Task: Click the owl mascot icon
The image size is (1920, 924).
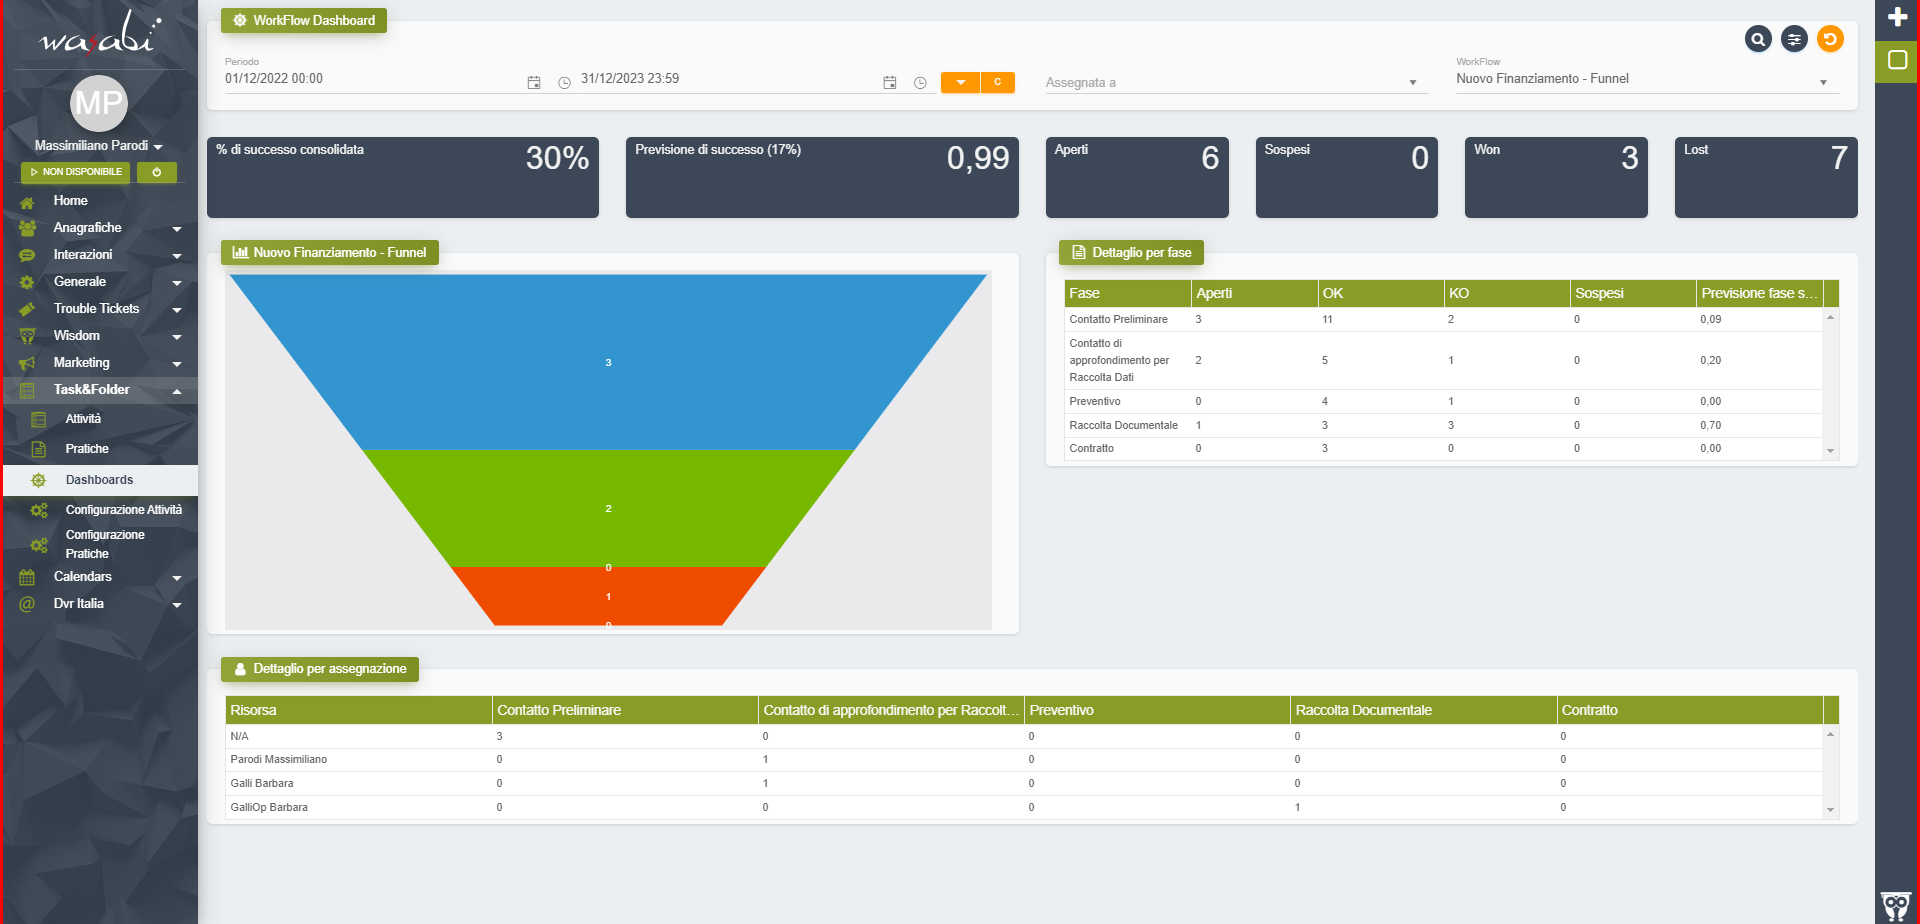Action: 1895,905
